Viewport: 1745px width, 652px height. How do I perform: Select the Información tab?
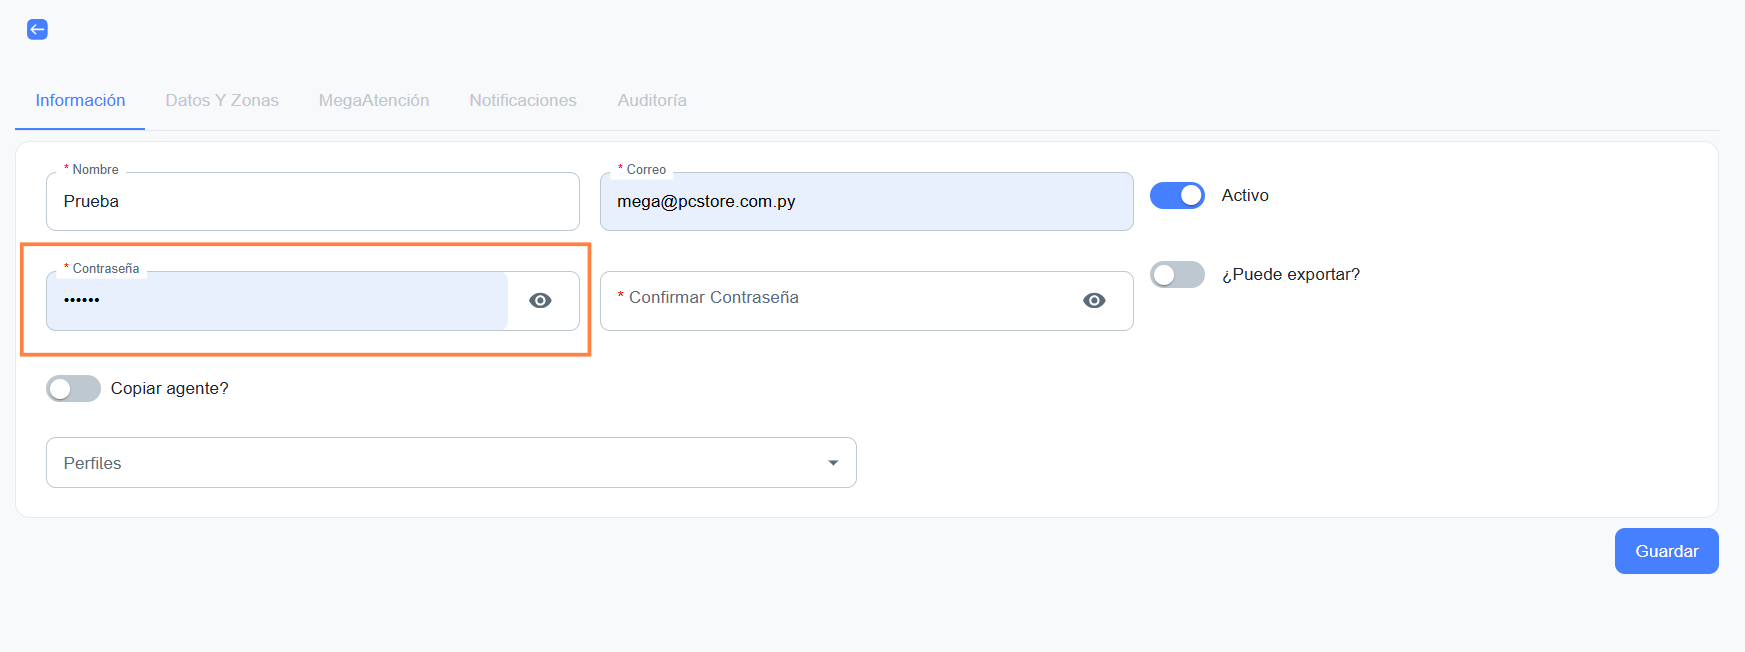coord(80,101)
